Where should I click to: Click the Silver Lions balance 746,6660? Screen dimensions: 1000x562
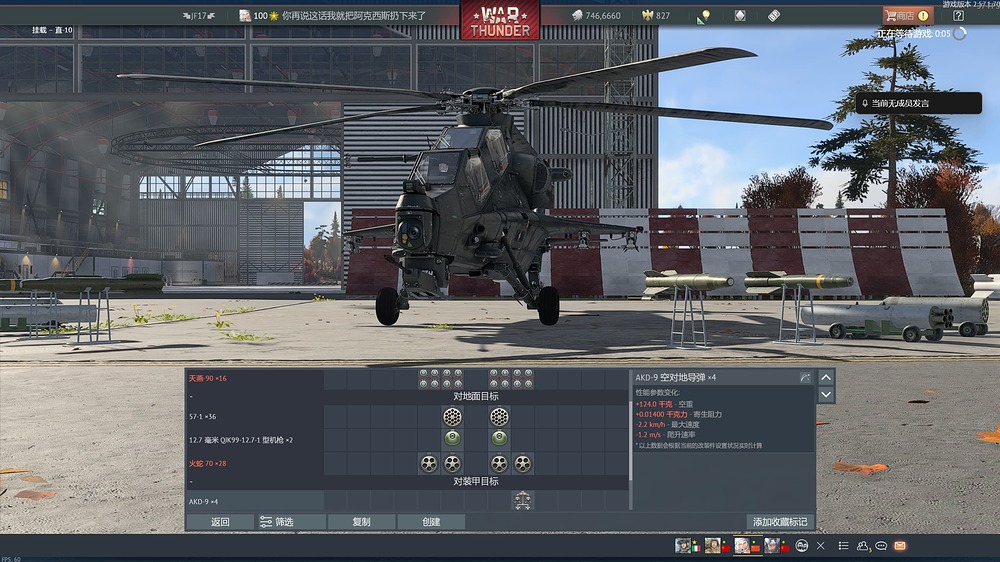click(x=596, y=15)
